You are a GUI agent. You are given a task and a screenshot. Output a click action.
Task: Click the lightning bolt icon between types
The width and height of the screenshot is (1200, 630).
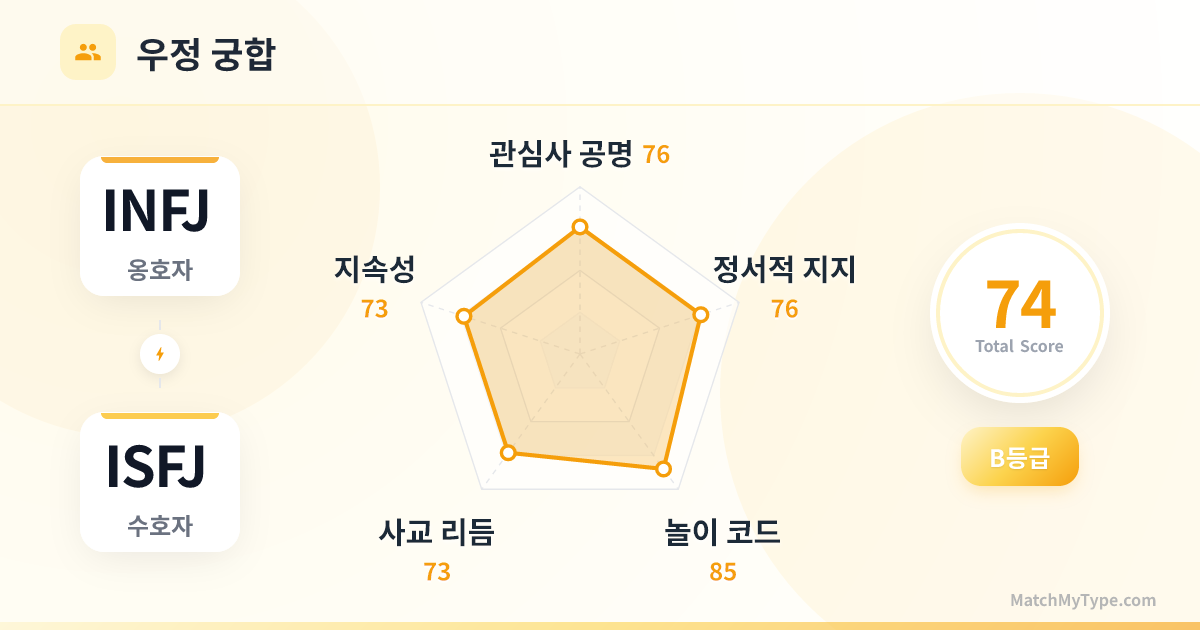point(160,354)
